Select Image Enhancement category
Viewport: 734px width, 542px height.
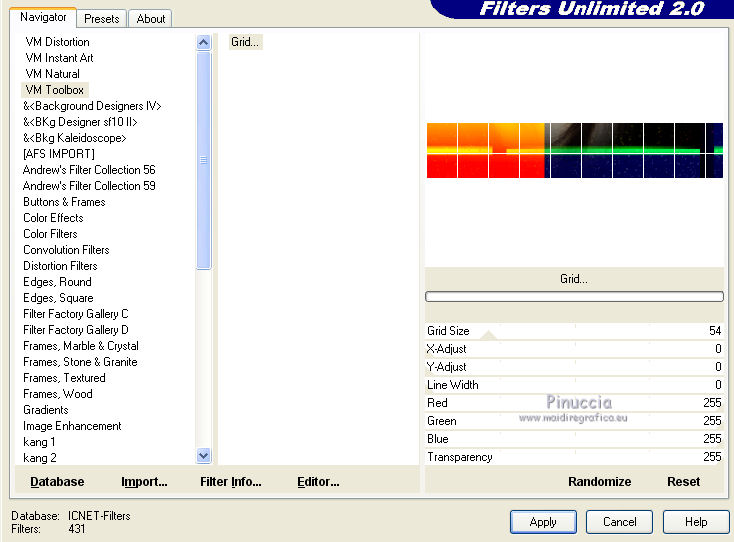pos(72,425)
